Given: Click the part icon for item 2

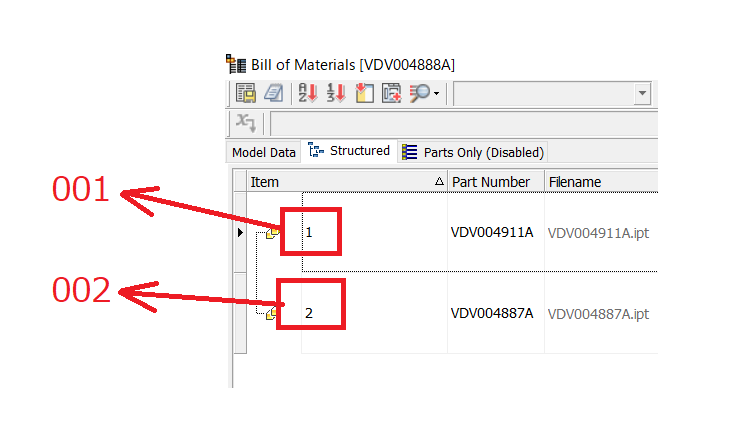Looking at the screenshot, I should [x=271, y=314].
